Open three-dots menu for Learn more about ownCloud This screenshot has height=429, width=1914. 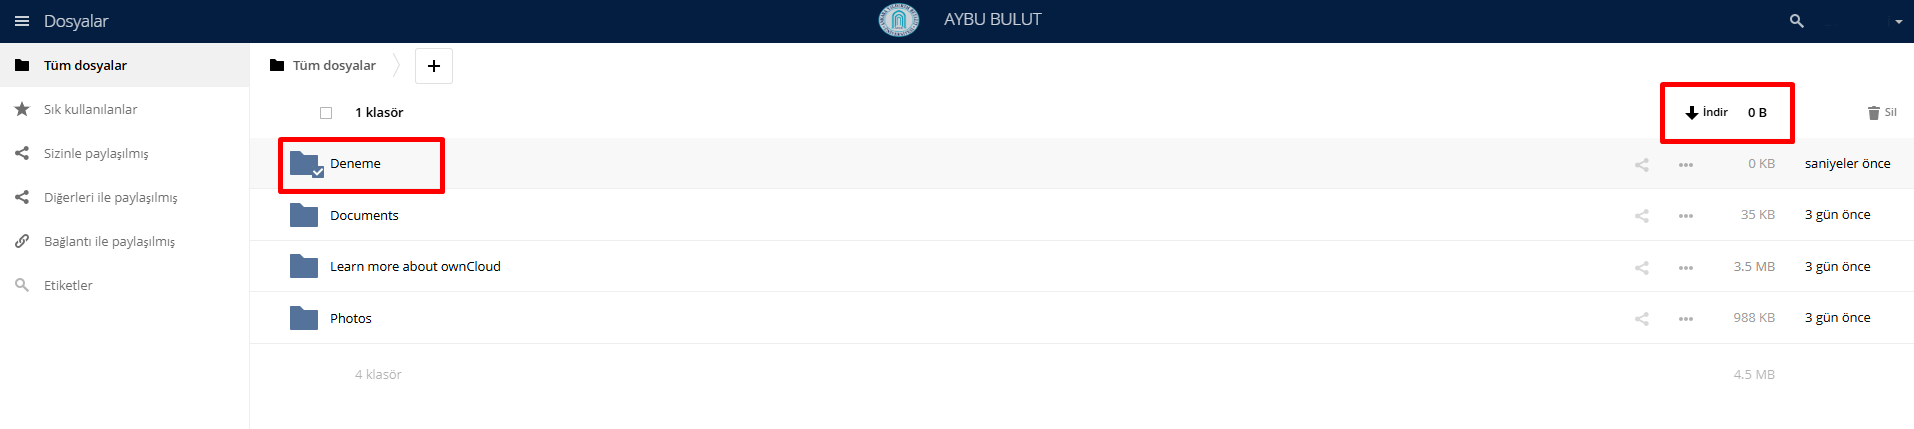[x=1686, y=268]
